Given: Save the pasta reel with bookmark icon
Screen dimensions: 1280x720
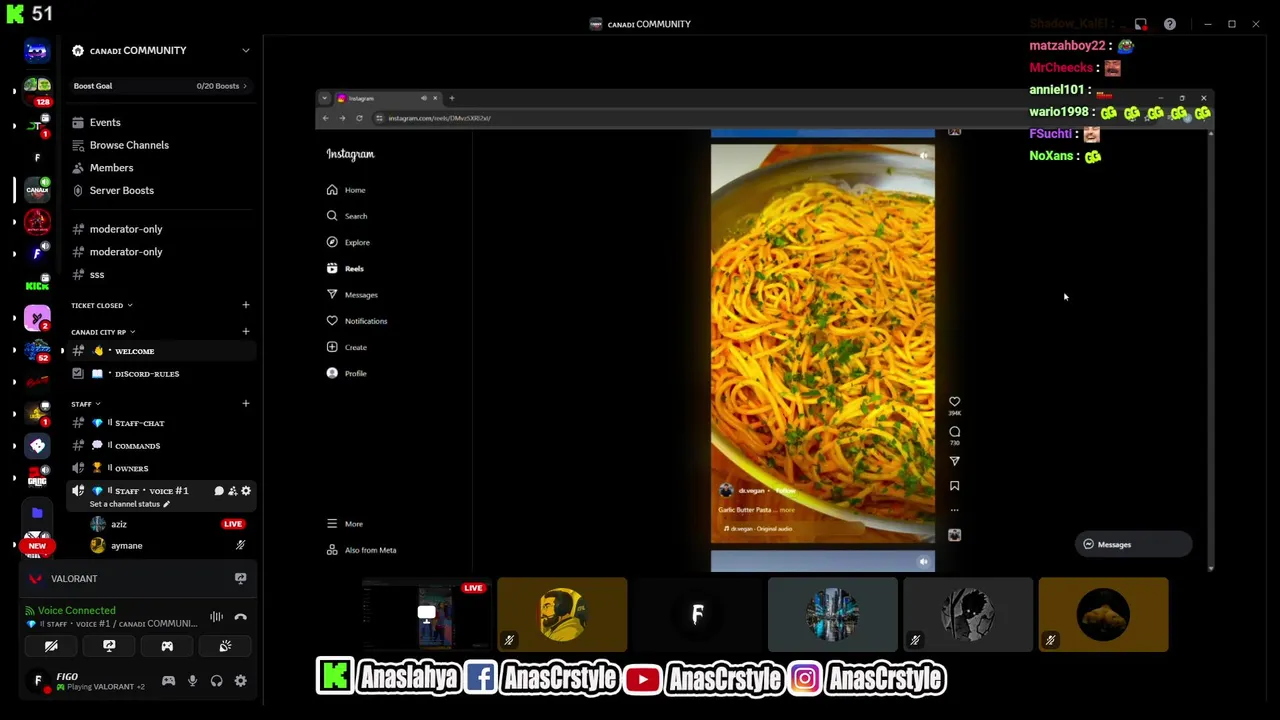Looking at the screenshot, I should (x=954, y=486).
